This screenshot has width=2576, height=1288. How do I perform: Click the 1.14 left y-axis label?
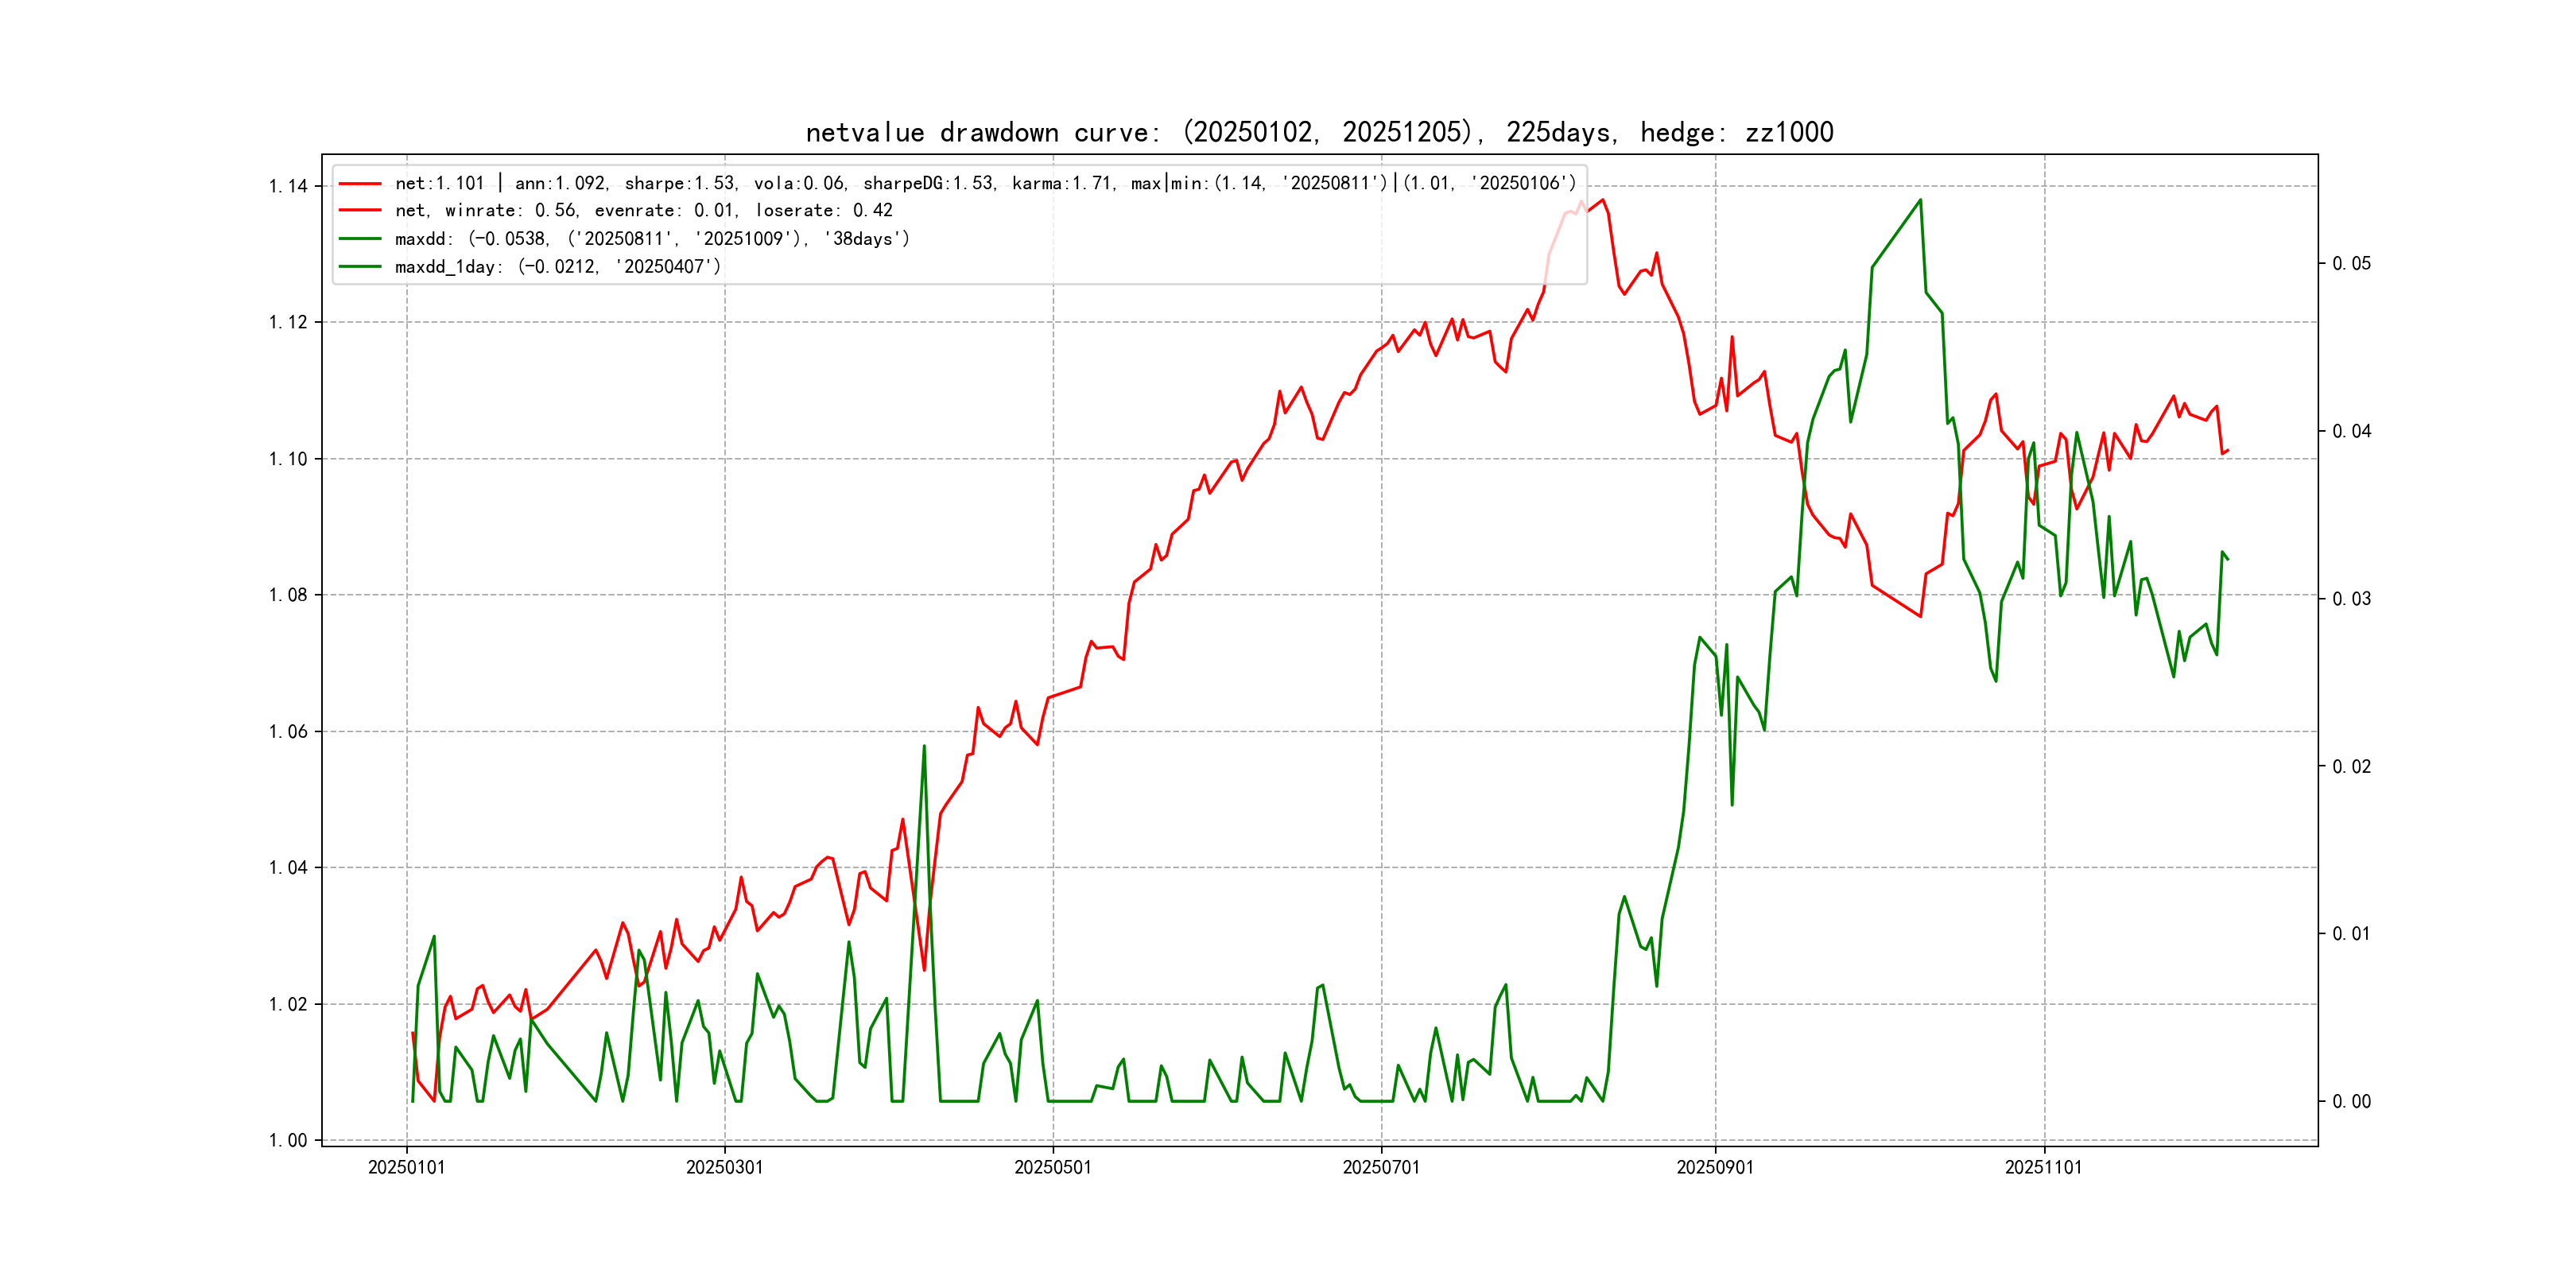[288, 186]
